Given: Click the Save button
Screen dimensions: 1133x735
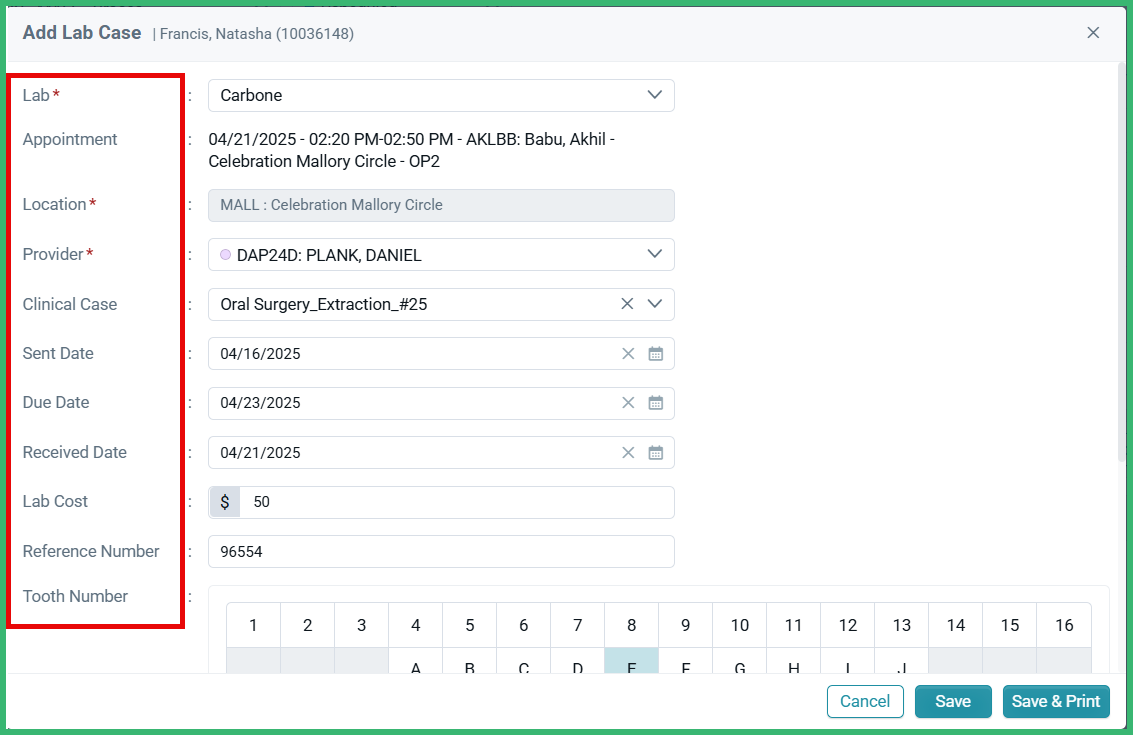Looking at the screenshot, I should 952,701.
